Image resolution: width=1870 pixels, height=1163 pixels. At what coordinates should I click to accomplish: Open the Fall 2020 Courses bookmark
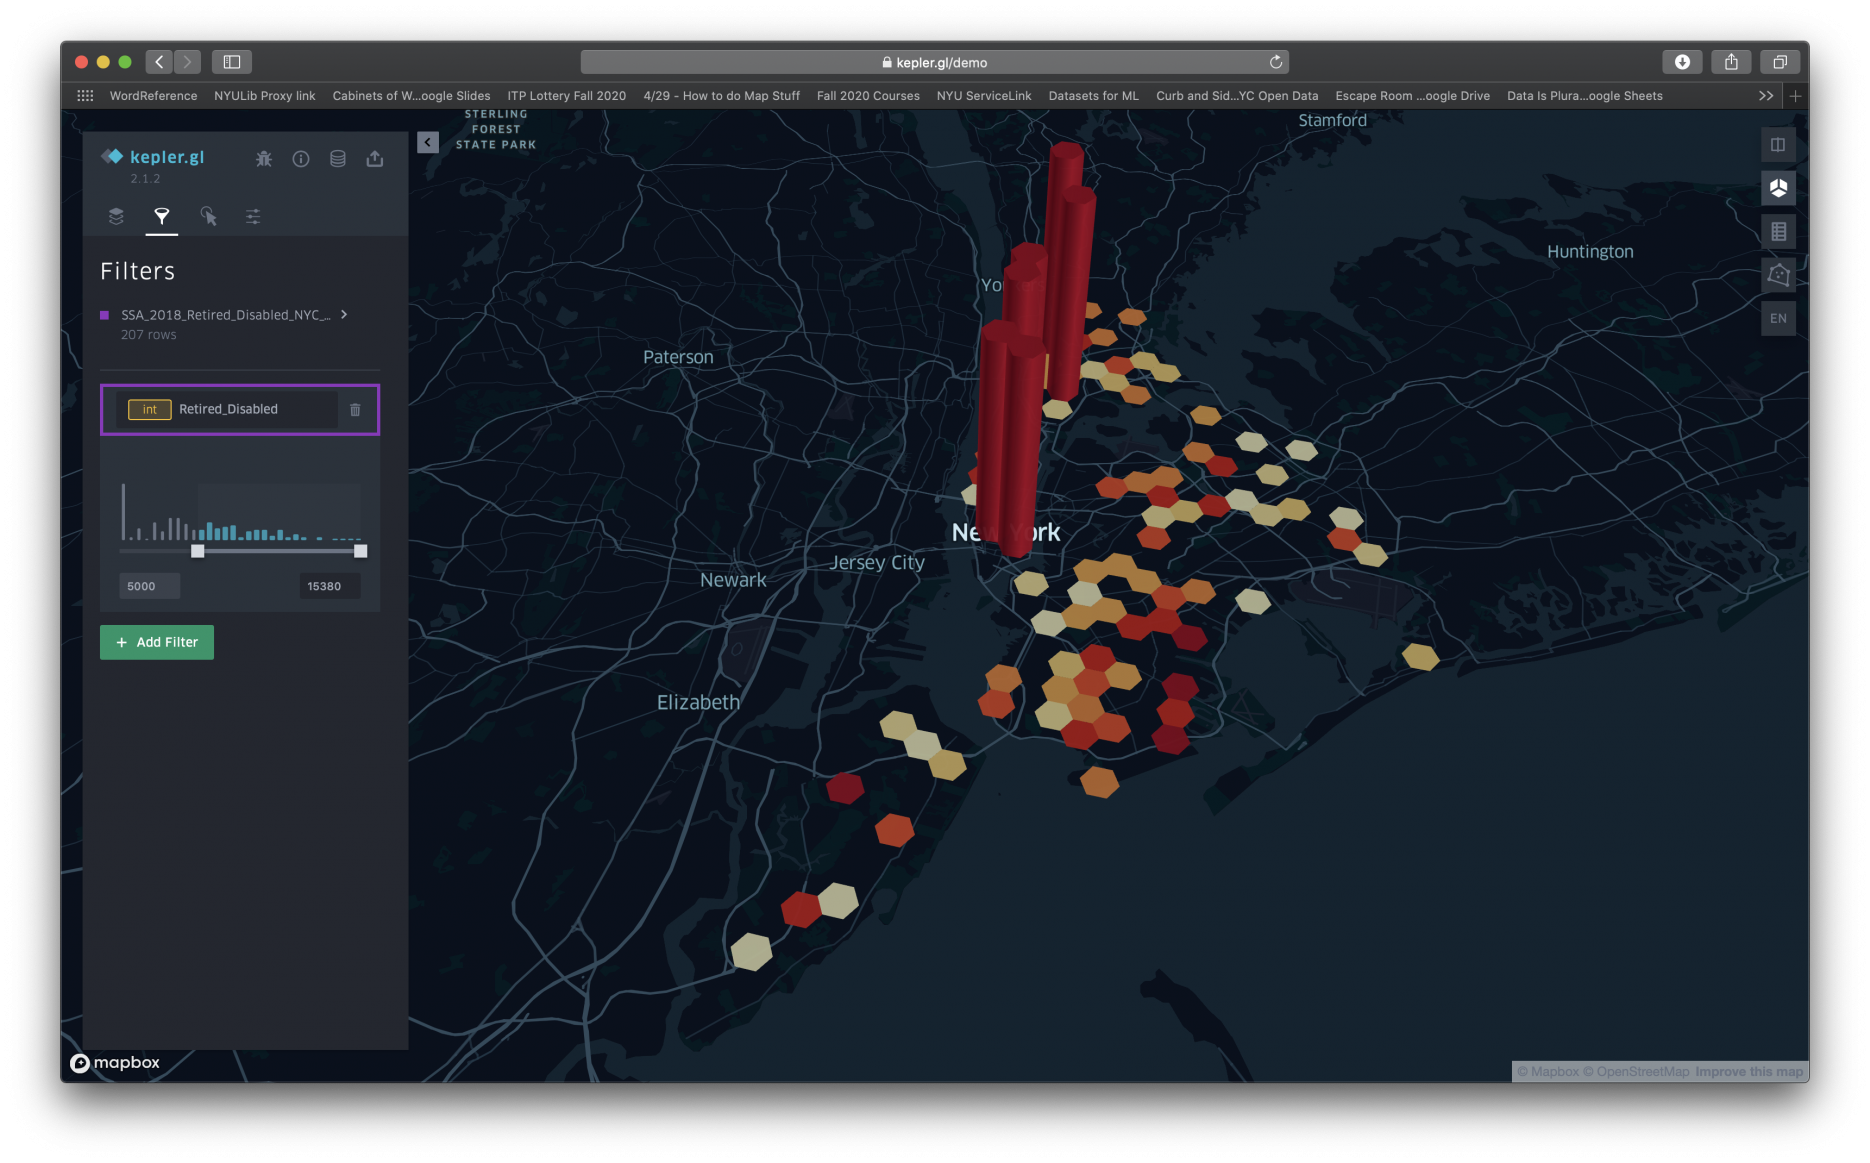pyautogui.click(x=868, y=96)
